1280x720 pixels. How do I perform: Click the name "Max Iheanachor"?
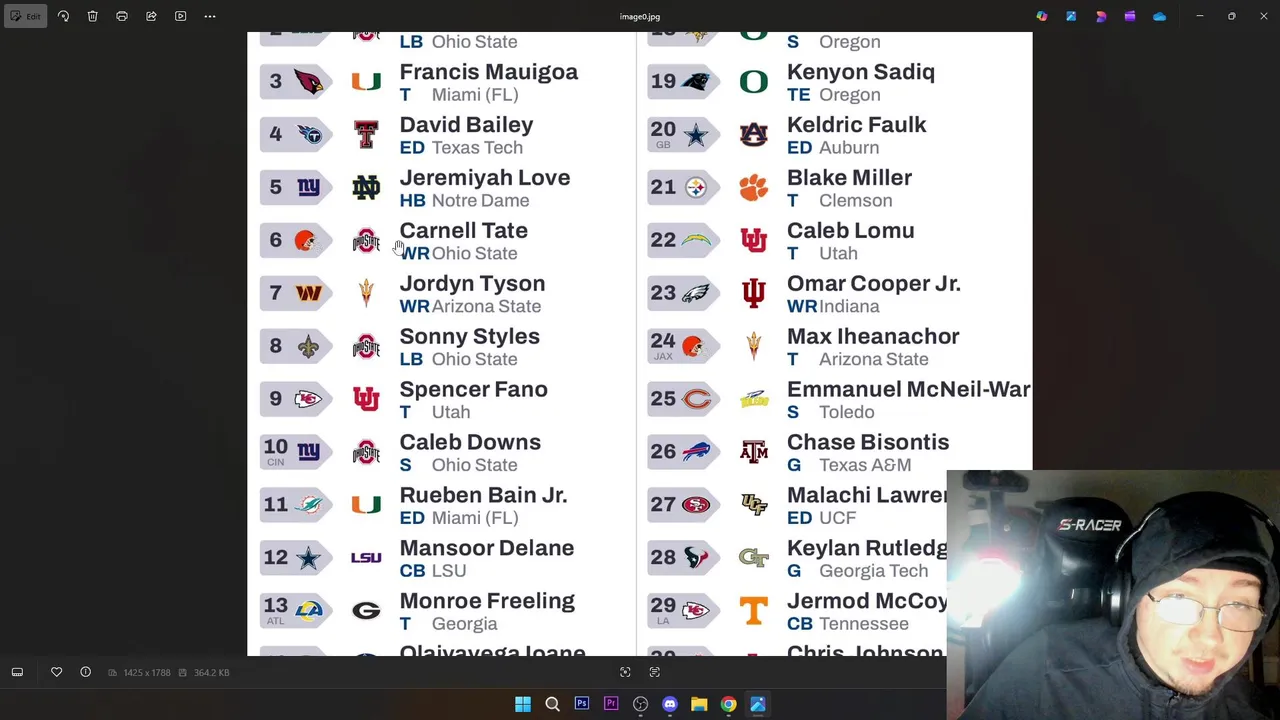[x=873, y=337]
